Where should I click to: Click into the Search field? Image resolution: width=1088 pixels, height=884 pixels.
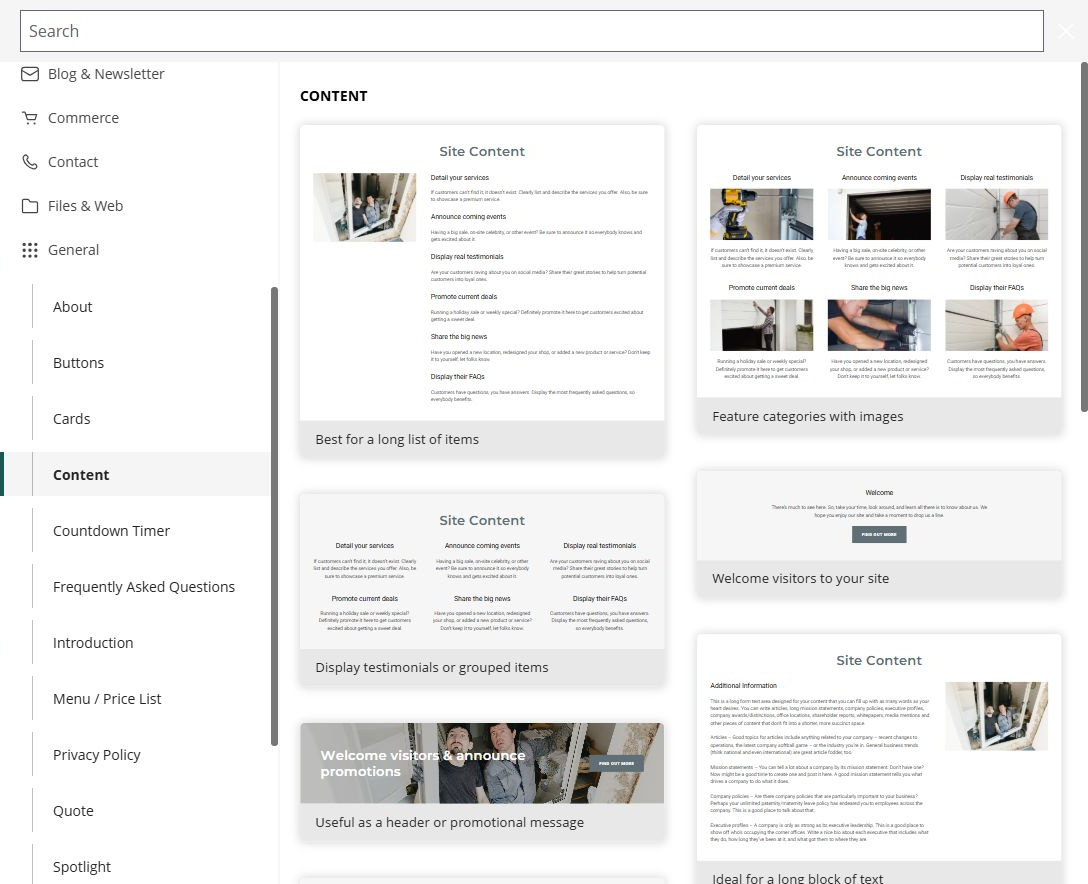tap(532, 31)
